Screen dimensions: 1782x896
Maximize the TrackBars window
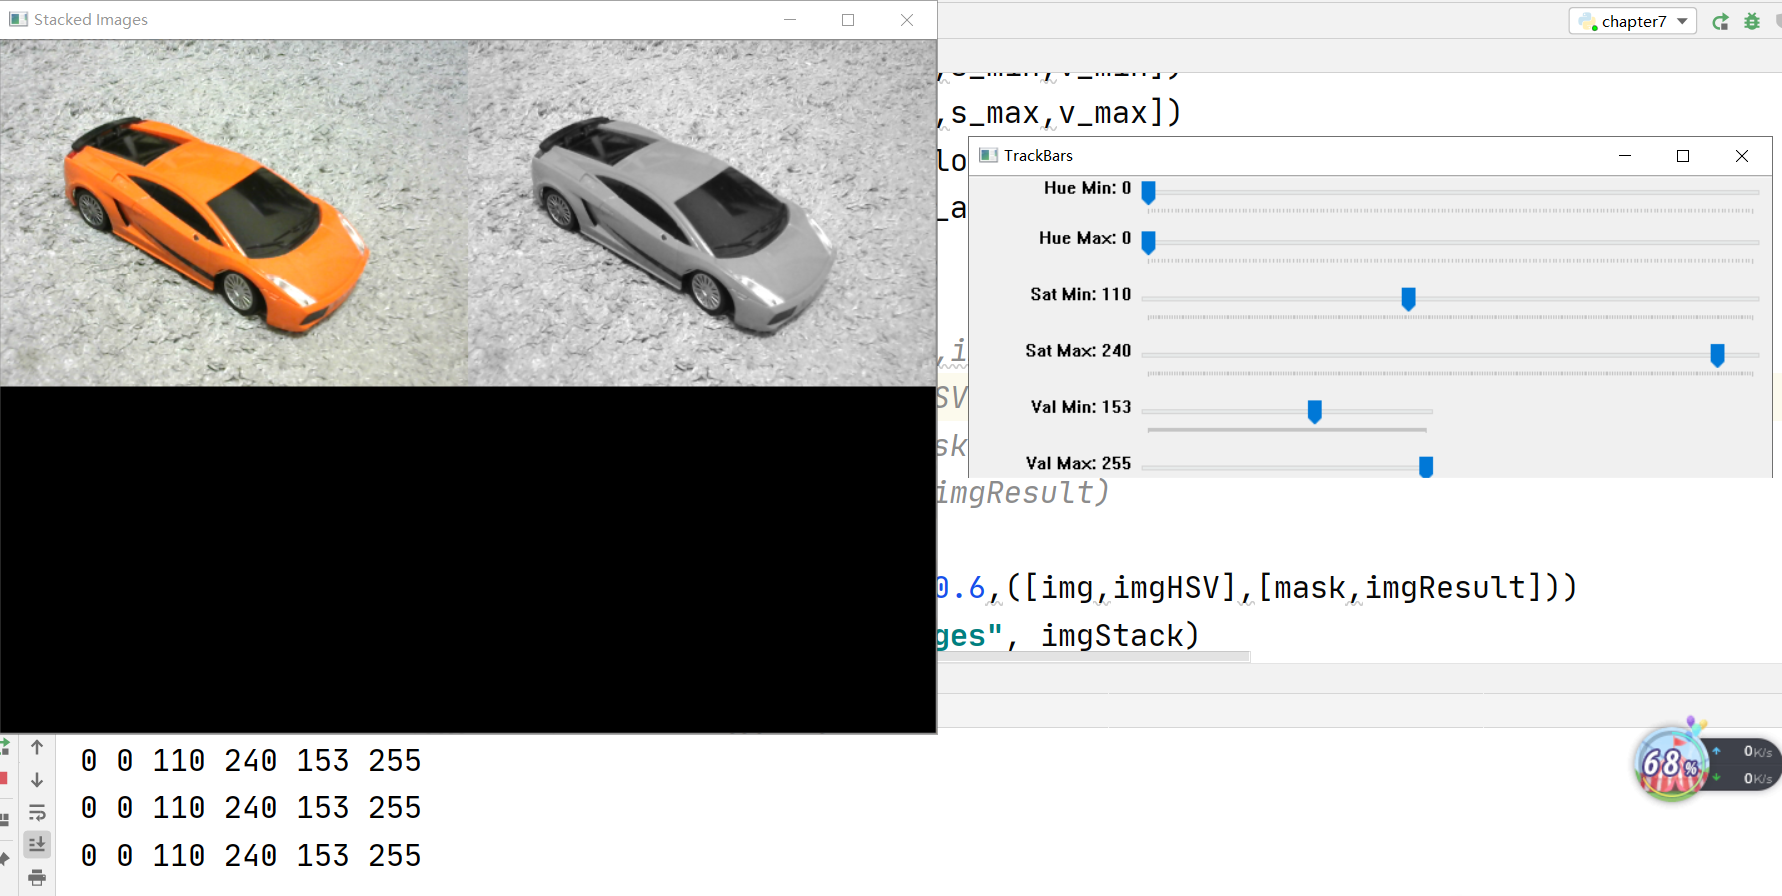pos(1683,156)
